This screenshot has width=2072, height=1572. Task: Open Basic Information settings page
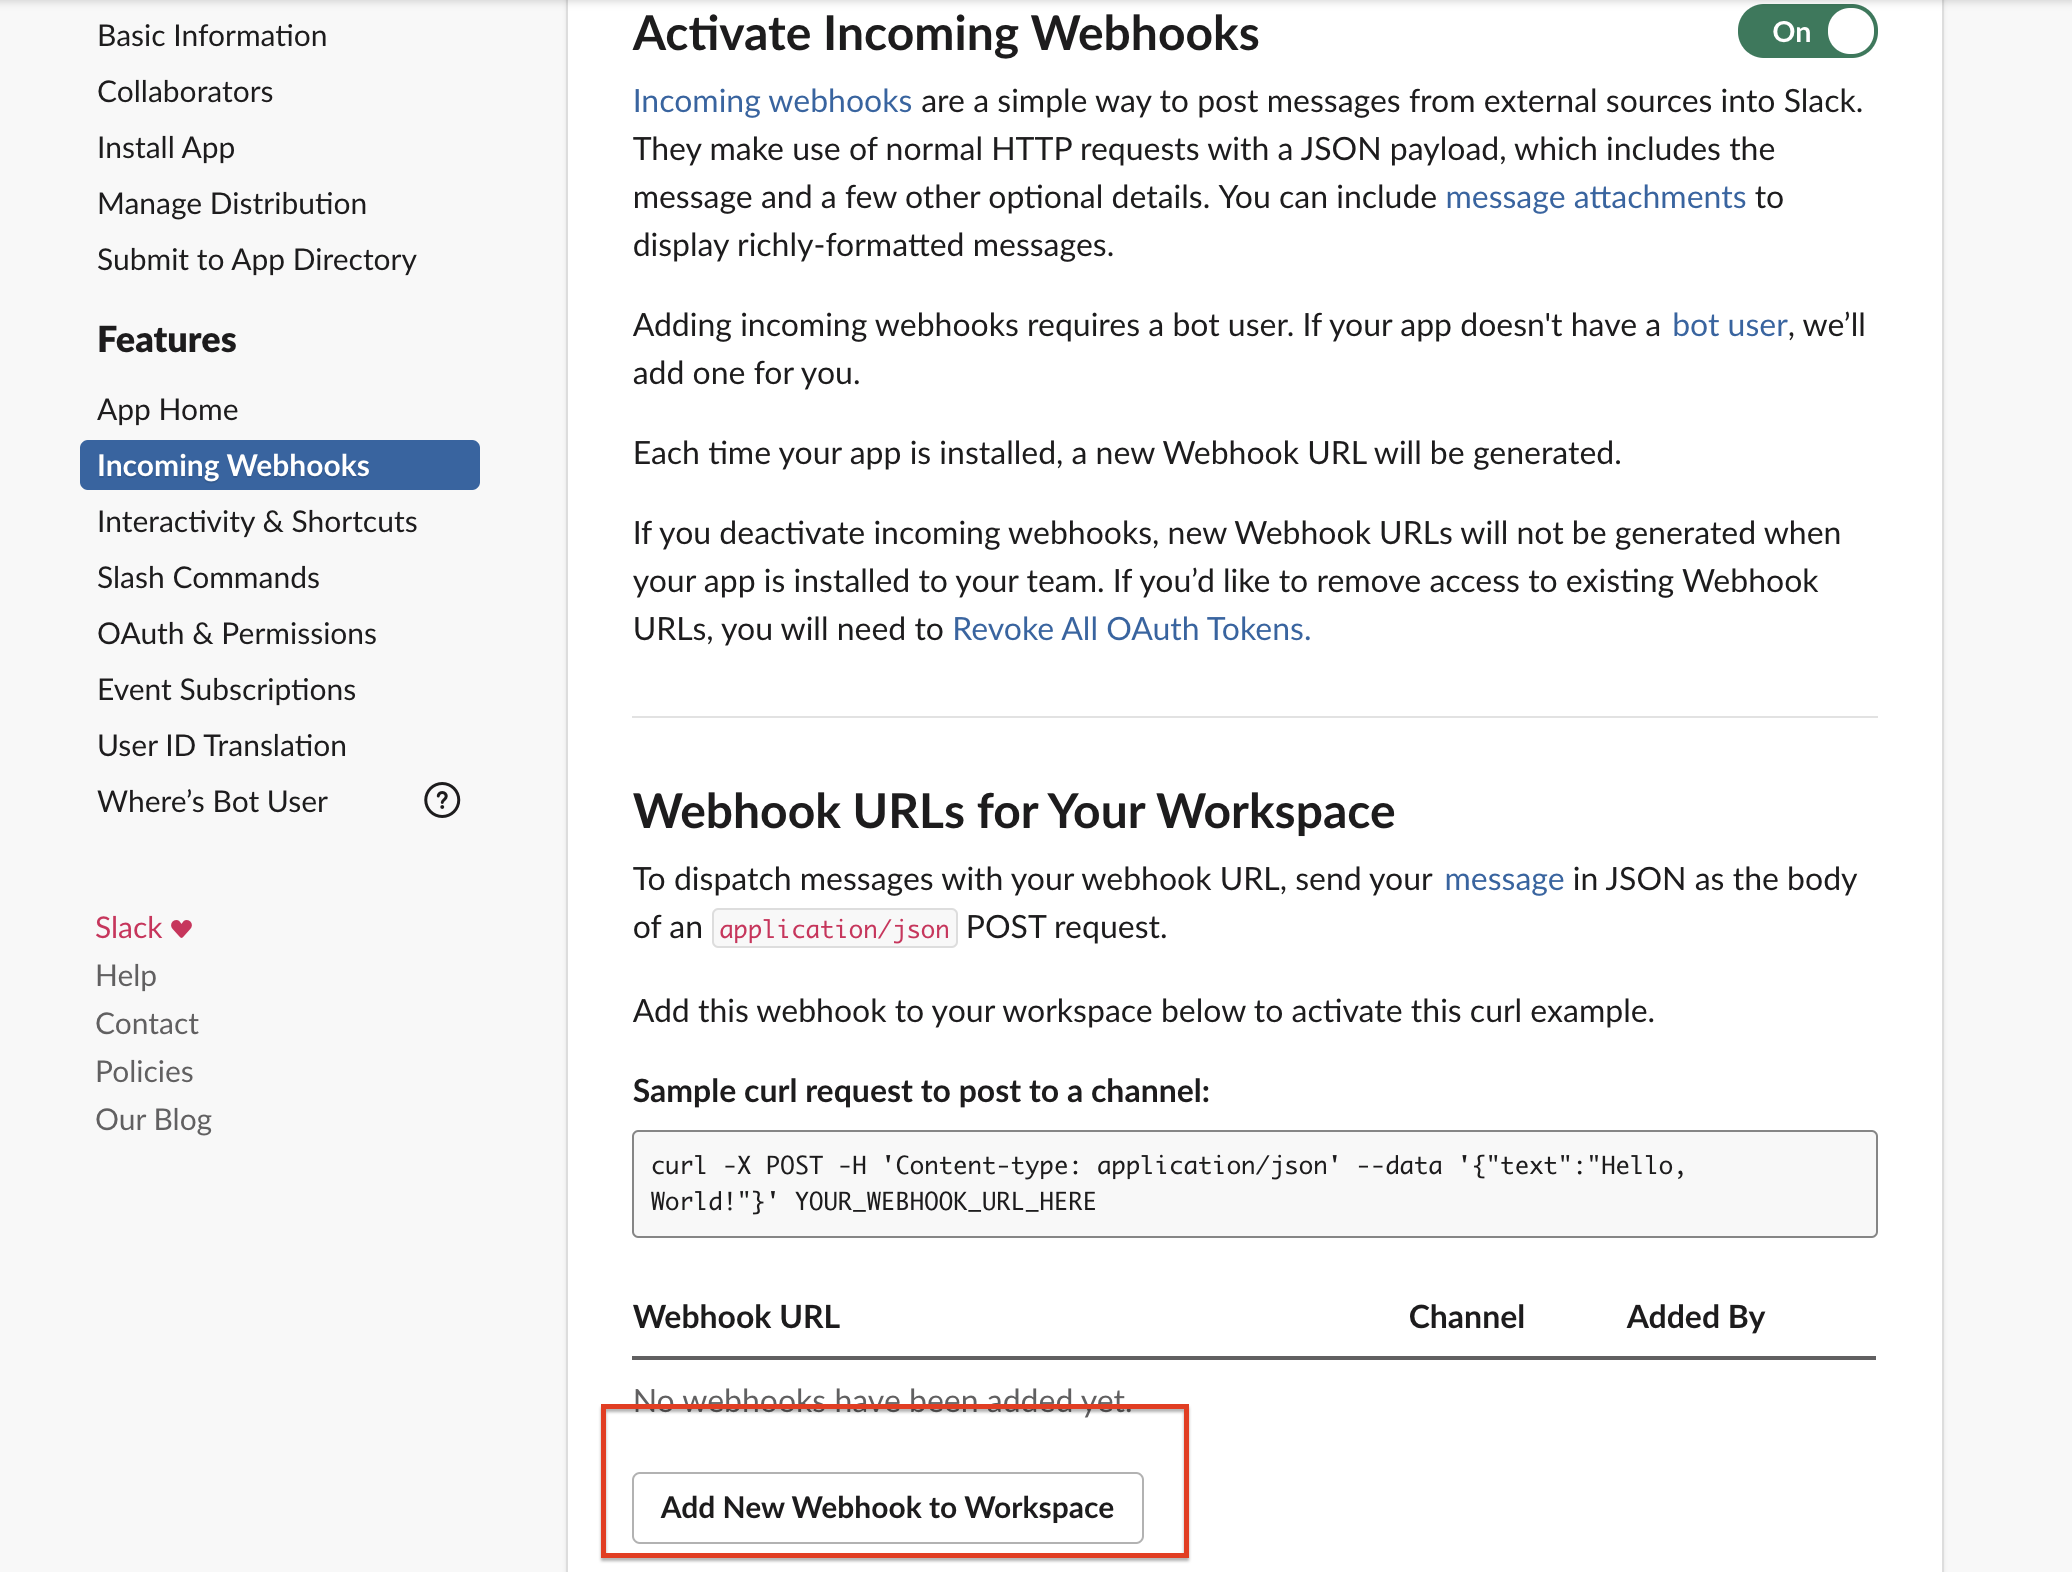coord(212,36)
